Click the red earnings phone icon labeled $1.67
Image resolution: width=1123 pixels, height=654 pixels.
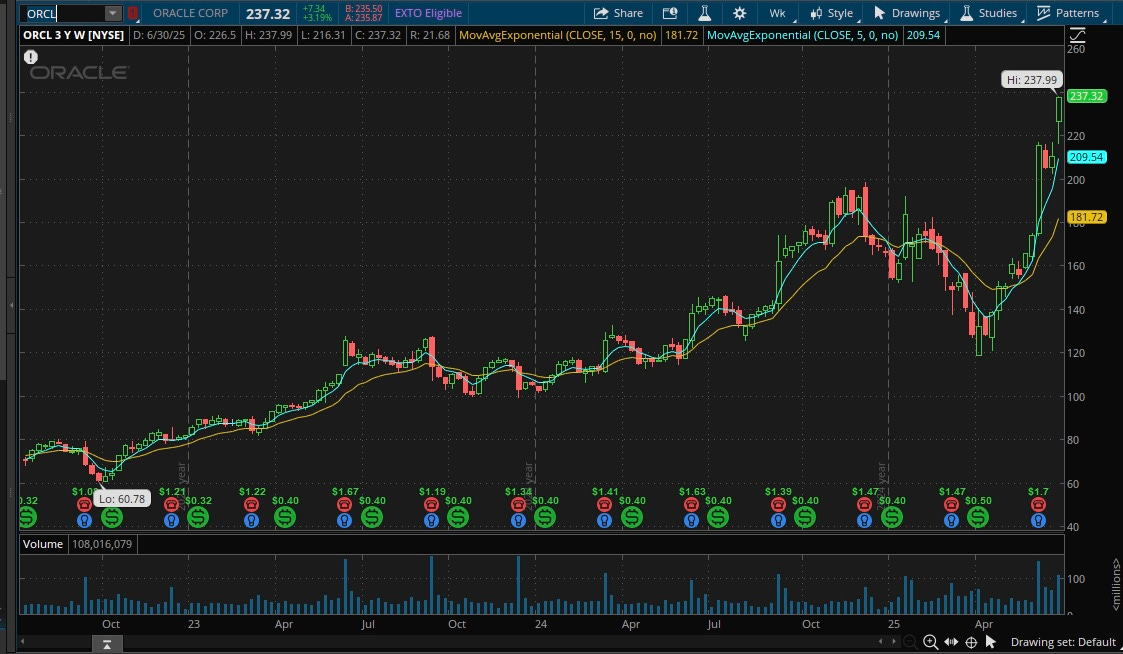point(344,504)
